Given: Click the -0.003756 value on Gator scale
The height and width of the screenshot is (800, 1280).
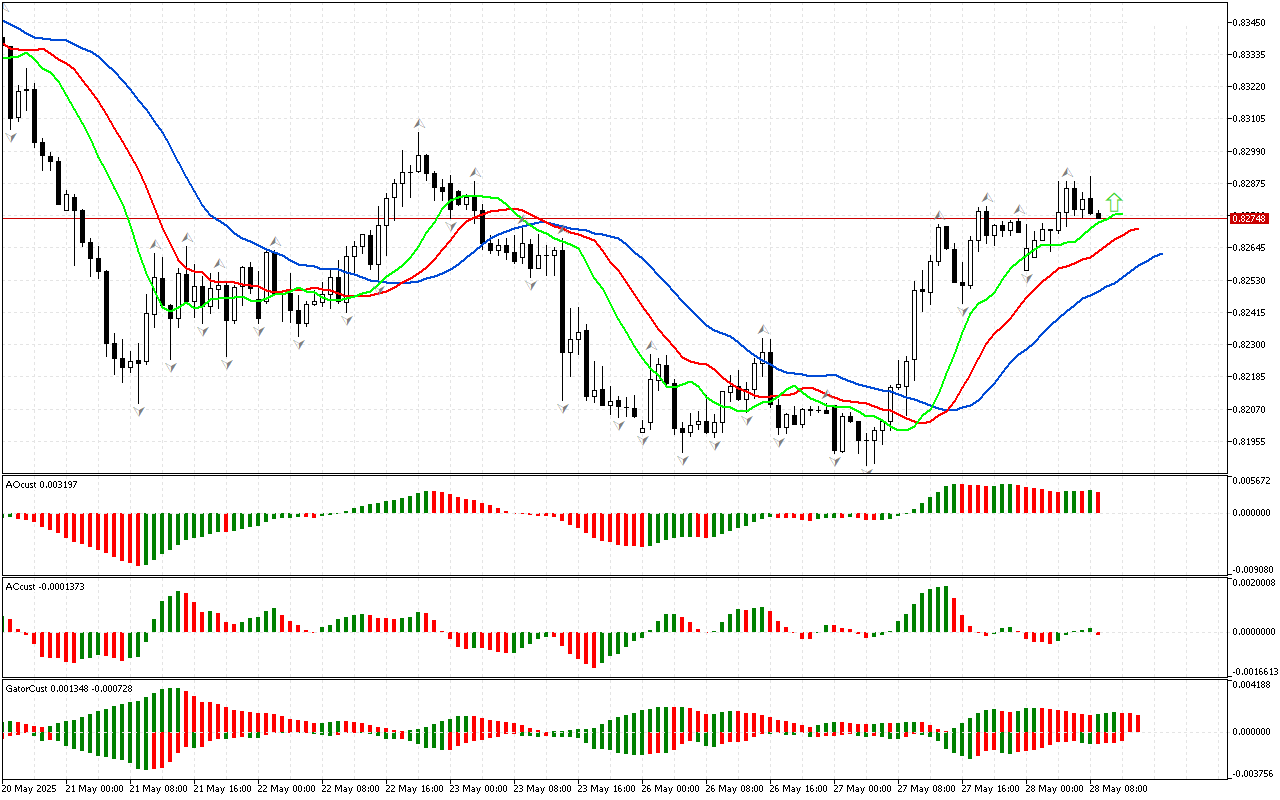Looking at the screenshot, I should click(1251, 773).
